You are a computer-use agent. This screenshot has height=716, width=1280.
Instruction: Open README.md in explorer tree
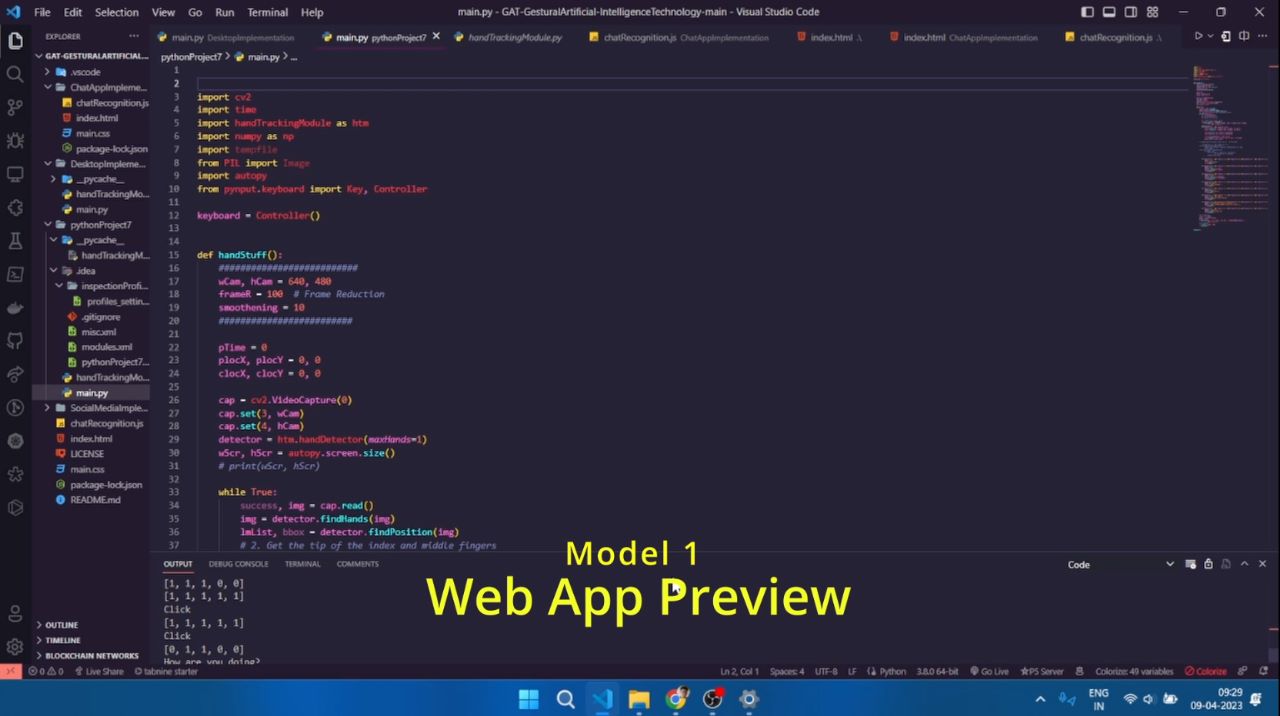pyautogui.click(x=94, y=500)
